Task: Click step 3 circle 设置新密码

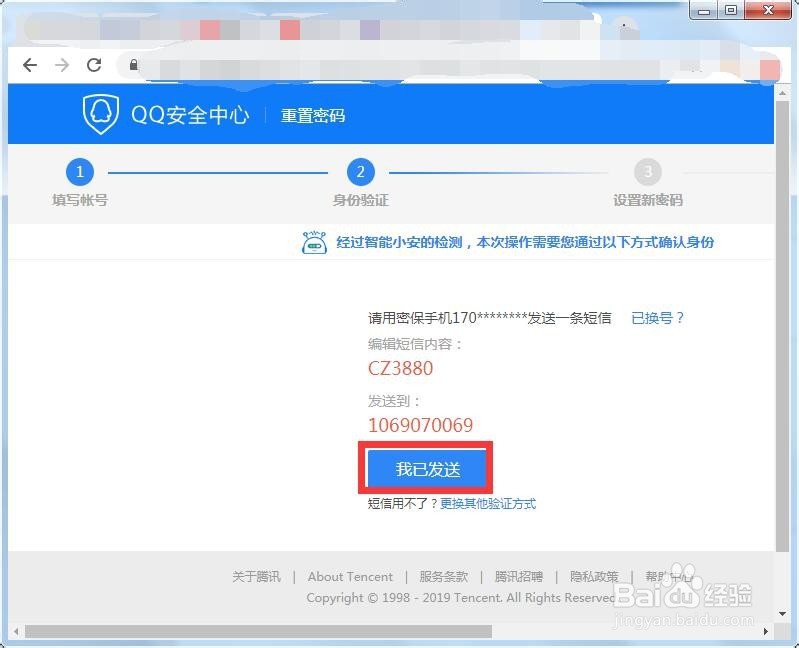Action: [648, 172]
